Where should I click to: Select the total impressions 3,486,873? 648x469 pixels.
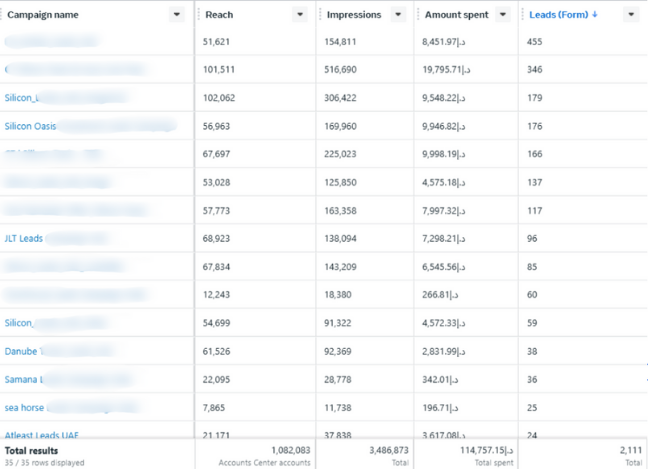(388, 450)
